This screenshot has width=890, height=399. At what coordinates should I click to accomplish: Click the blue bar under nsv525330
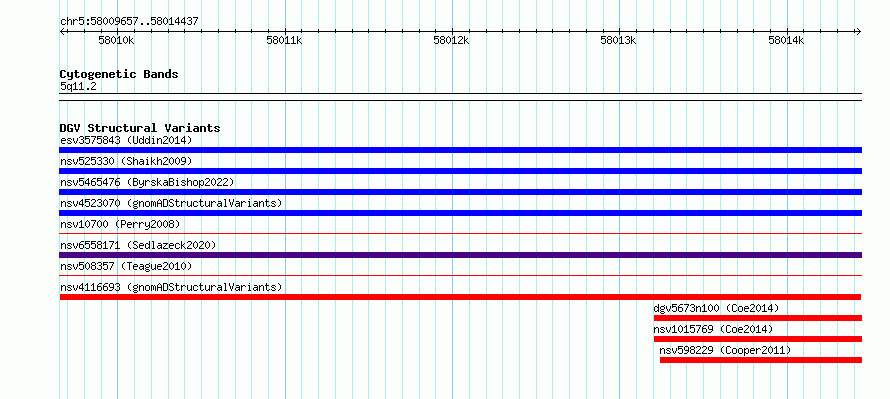[x=460, y=171]
